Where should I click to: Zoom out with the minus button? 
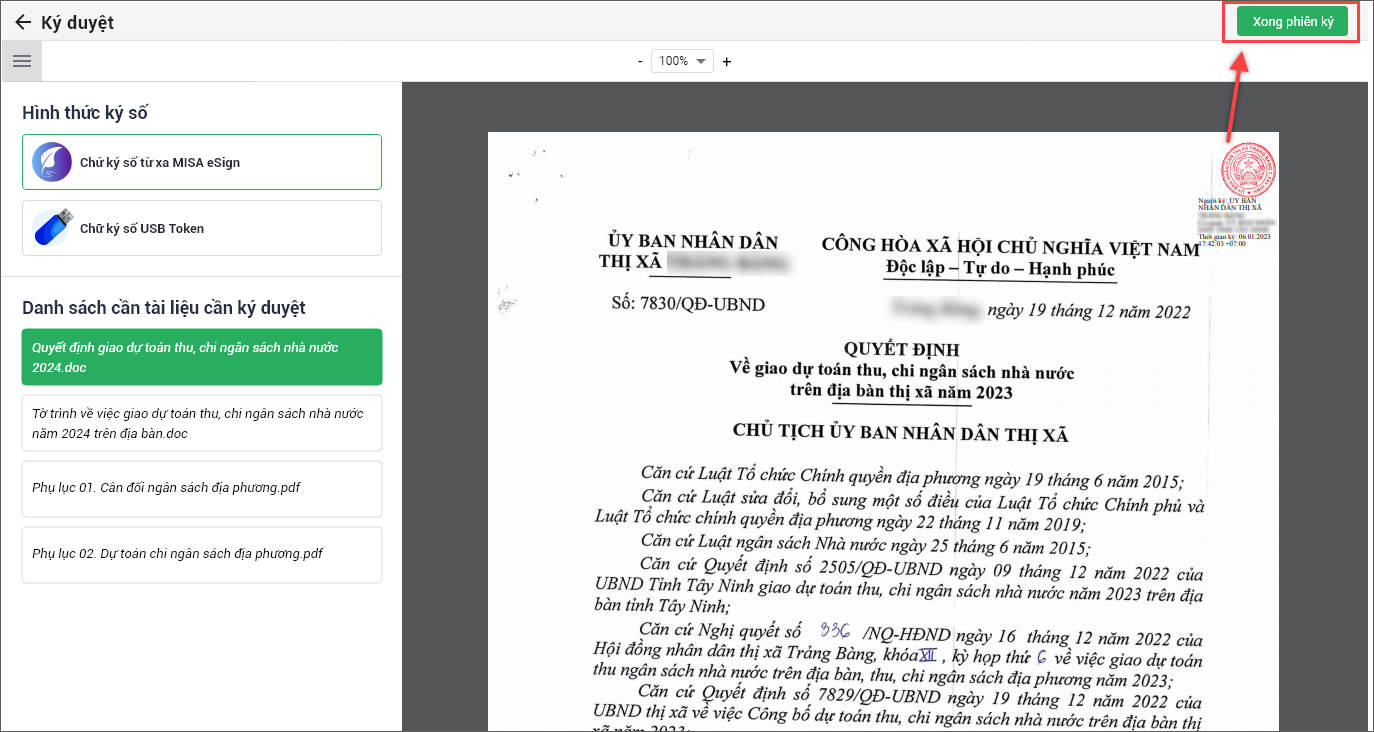pos(640,62)
